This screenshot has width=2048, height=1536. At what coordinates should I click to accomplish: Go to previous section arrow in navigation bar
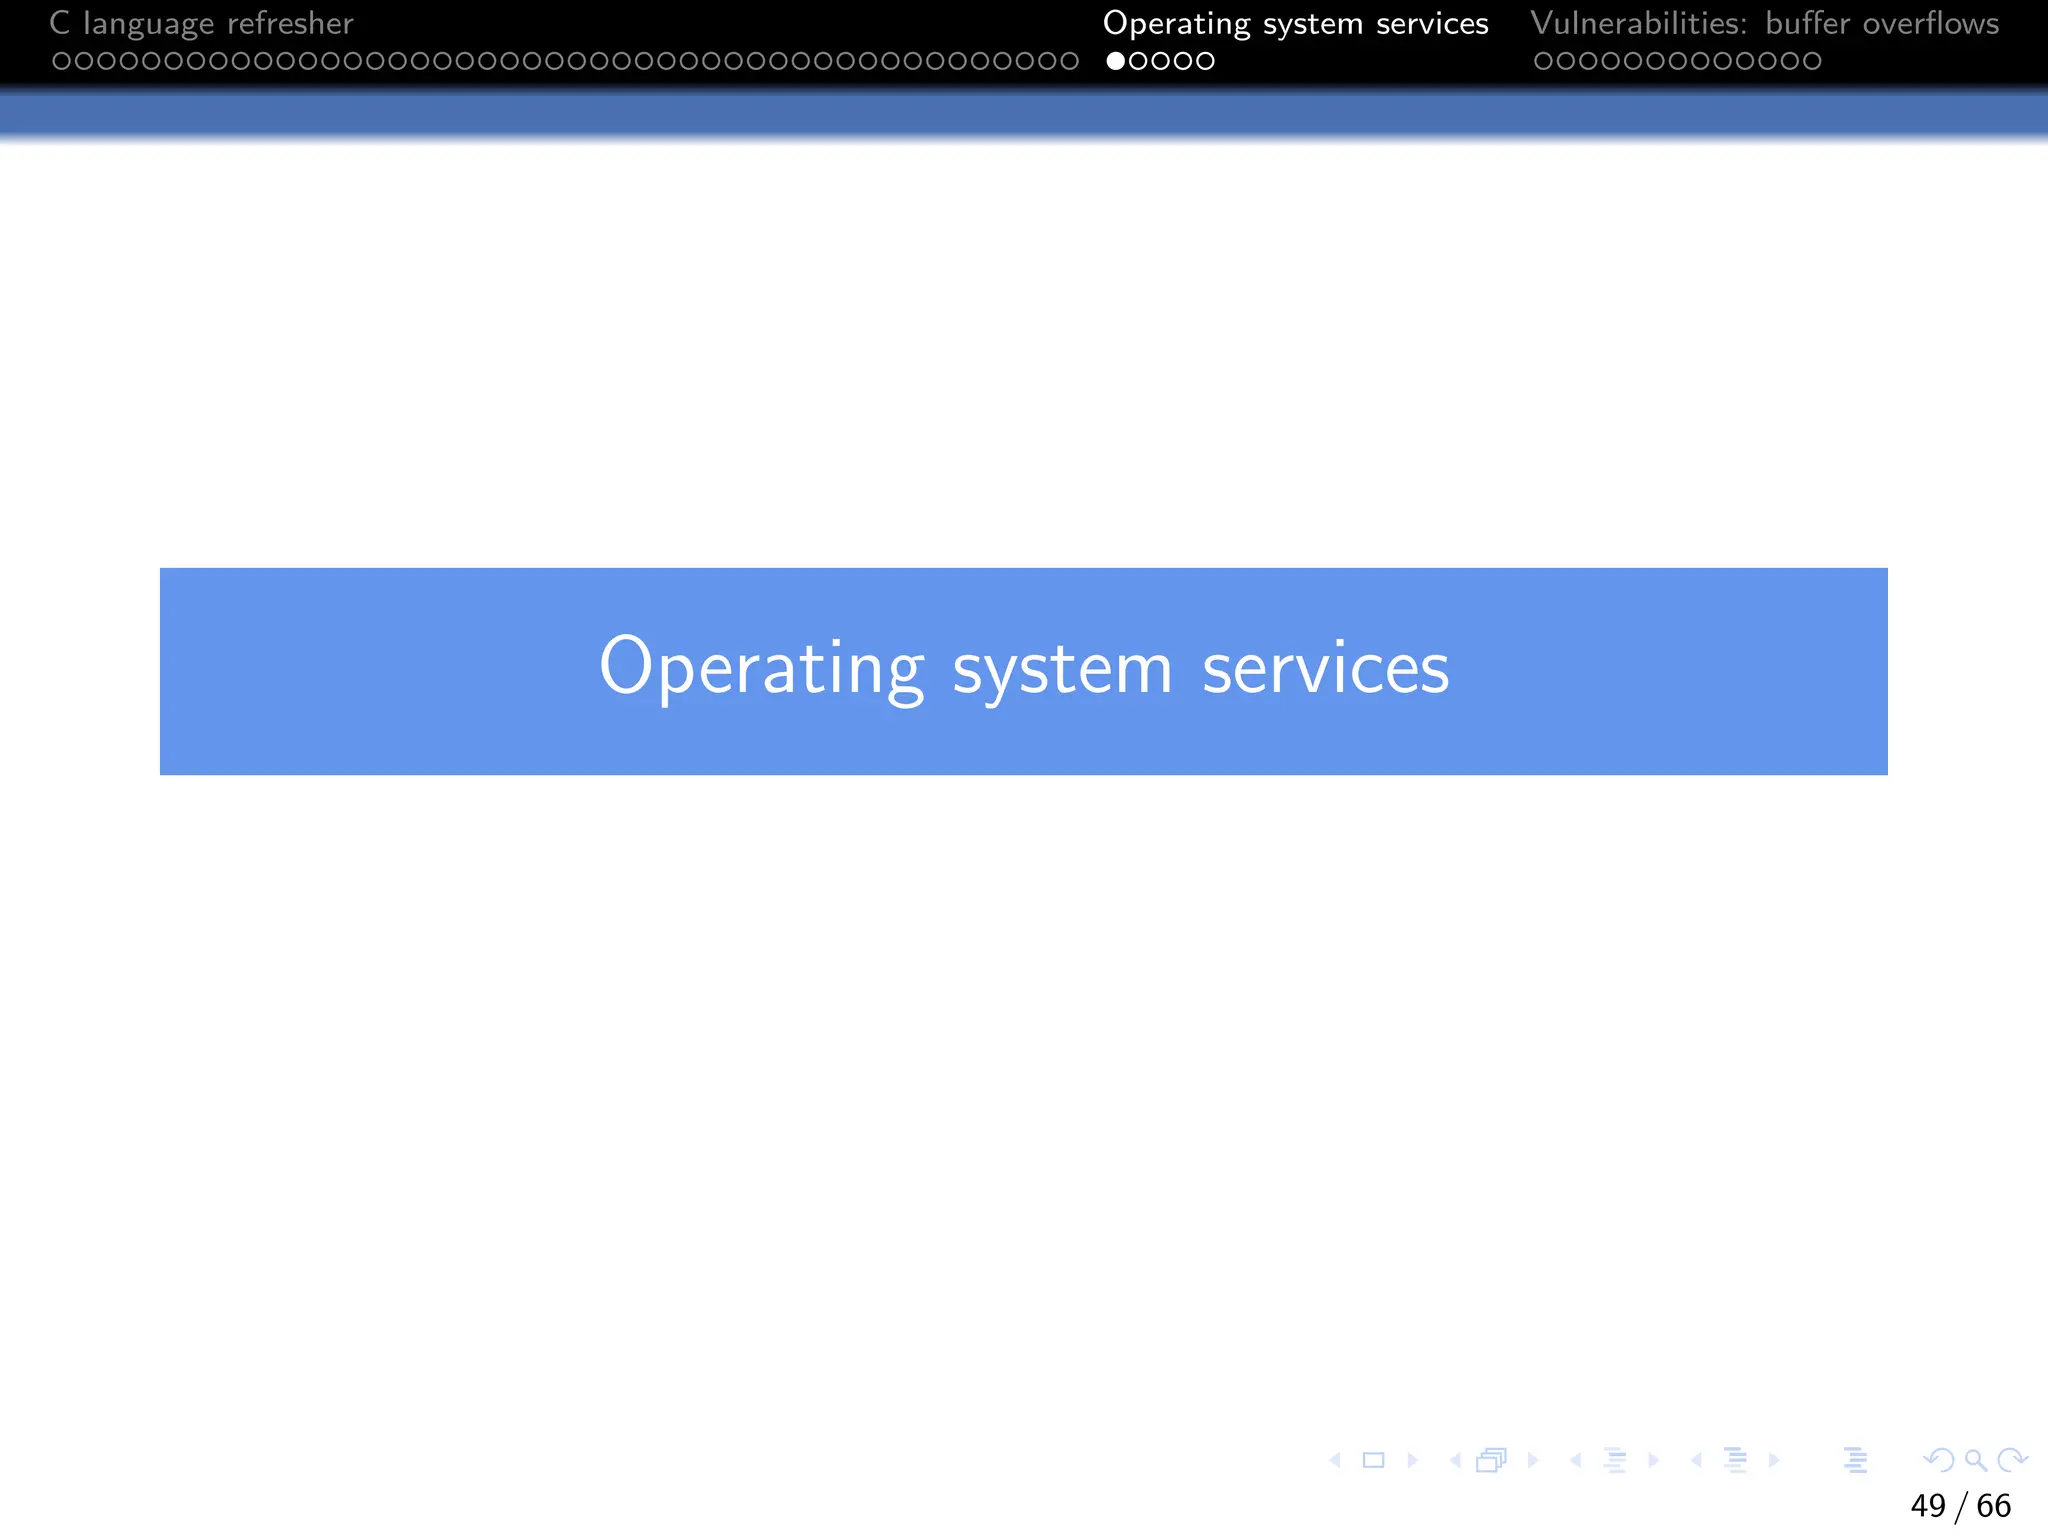point(1697,1461)
